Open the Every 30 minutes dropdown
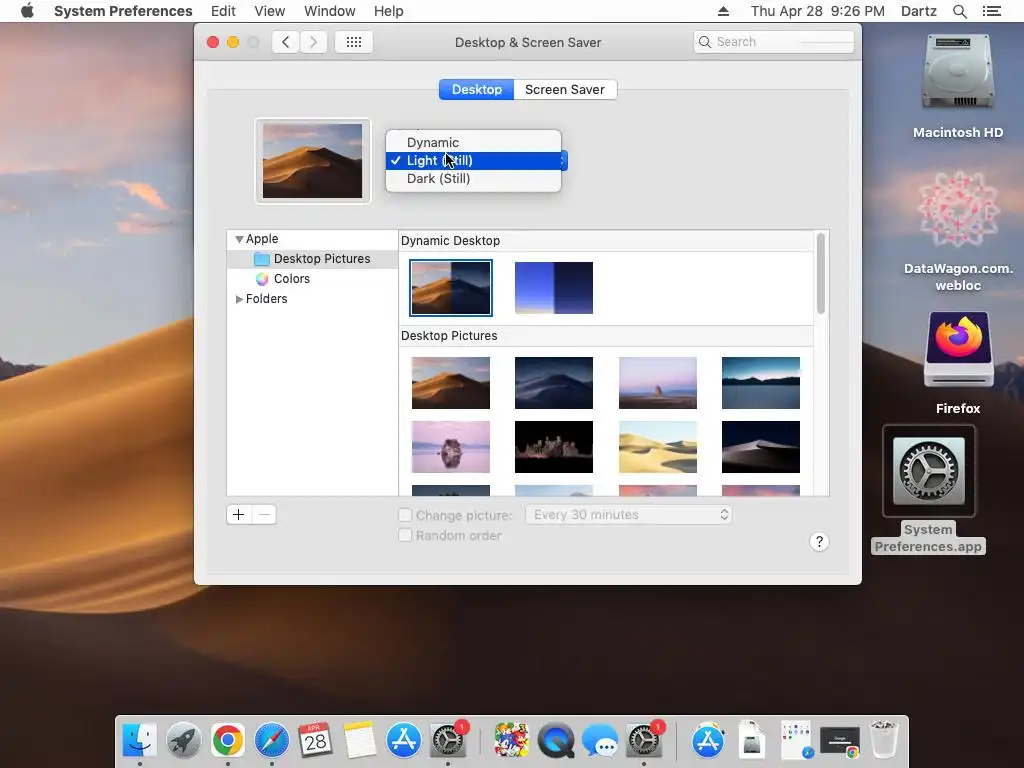The height and width of the screenshot is (768, 1024). click(x=628, y=515)
